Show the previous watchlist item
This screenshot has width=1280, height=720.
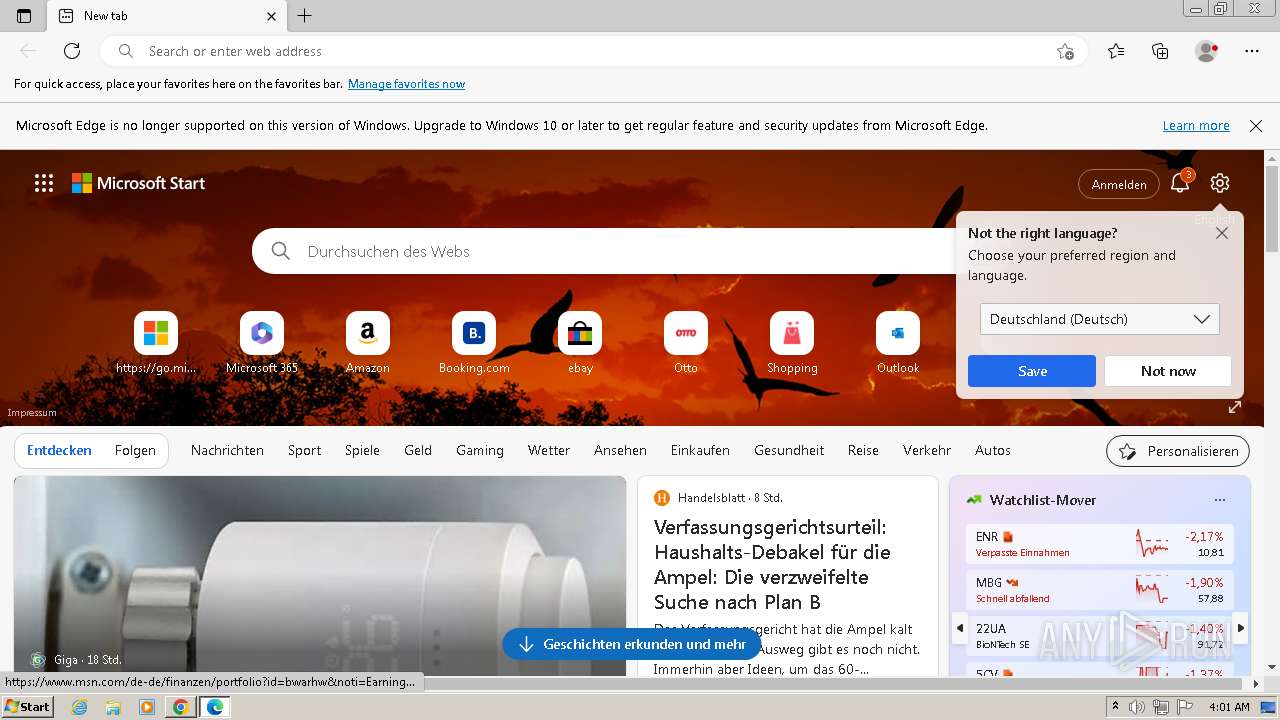click(960, 628)
